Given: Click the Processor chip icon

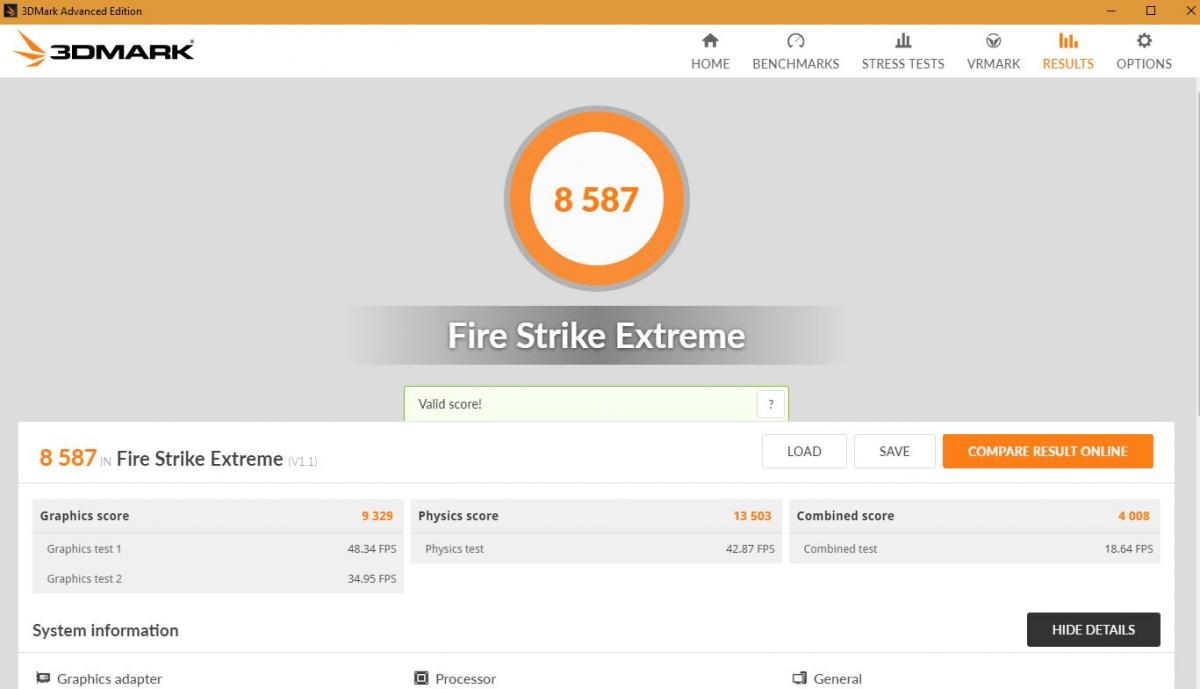Looking at the screenshot, I should [421, 679].
